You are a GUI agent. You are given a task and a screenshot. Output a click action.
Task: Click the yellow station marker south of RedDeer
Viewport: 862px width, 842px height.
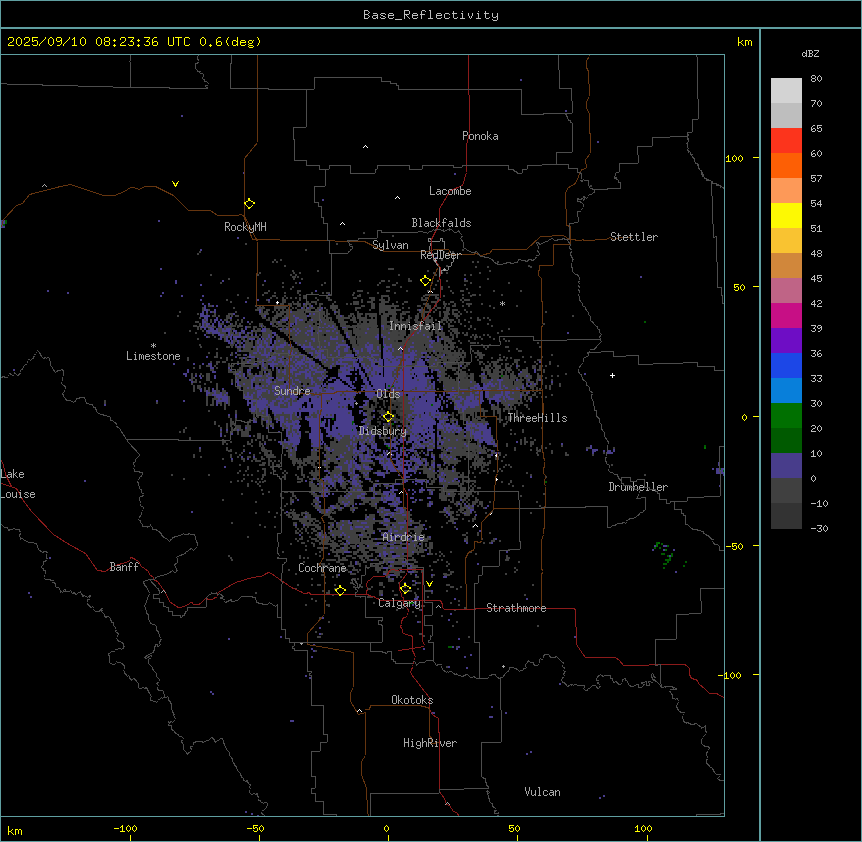click(x=426, y=281)
